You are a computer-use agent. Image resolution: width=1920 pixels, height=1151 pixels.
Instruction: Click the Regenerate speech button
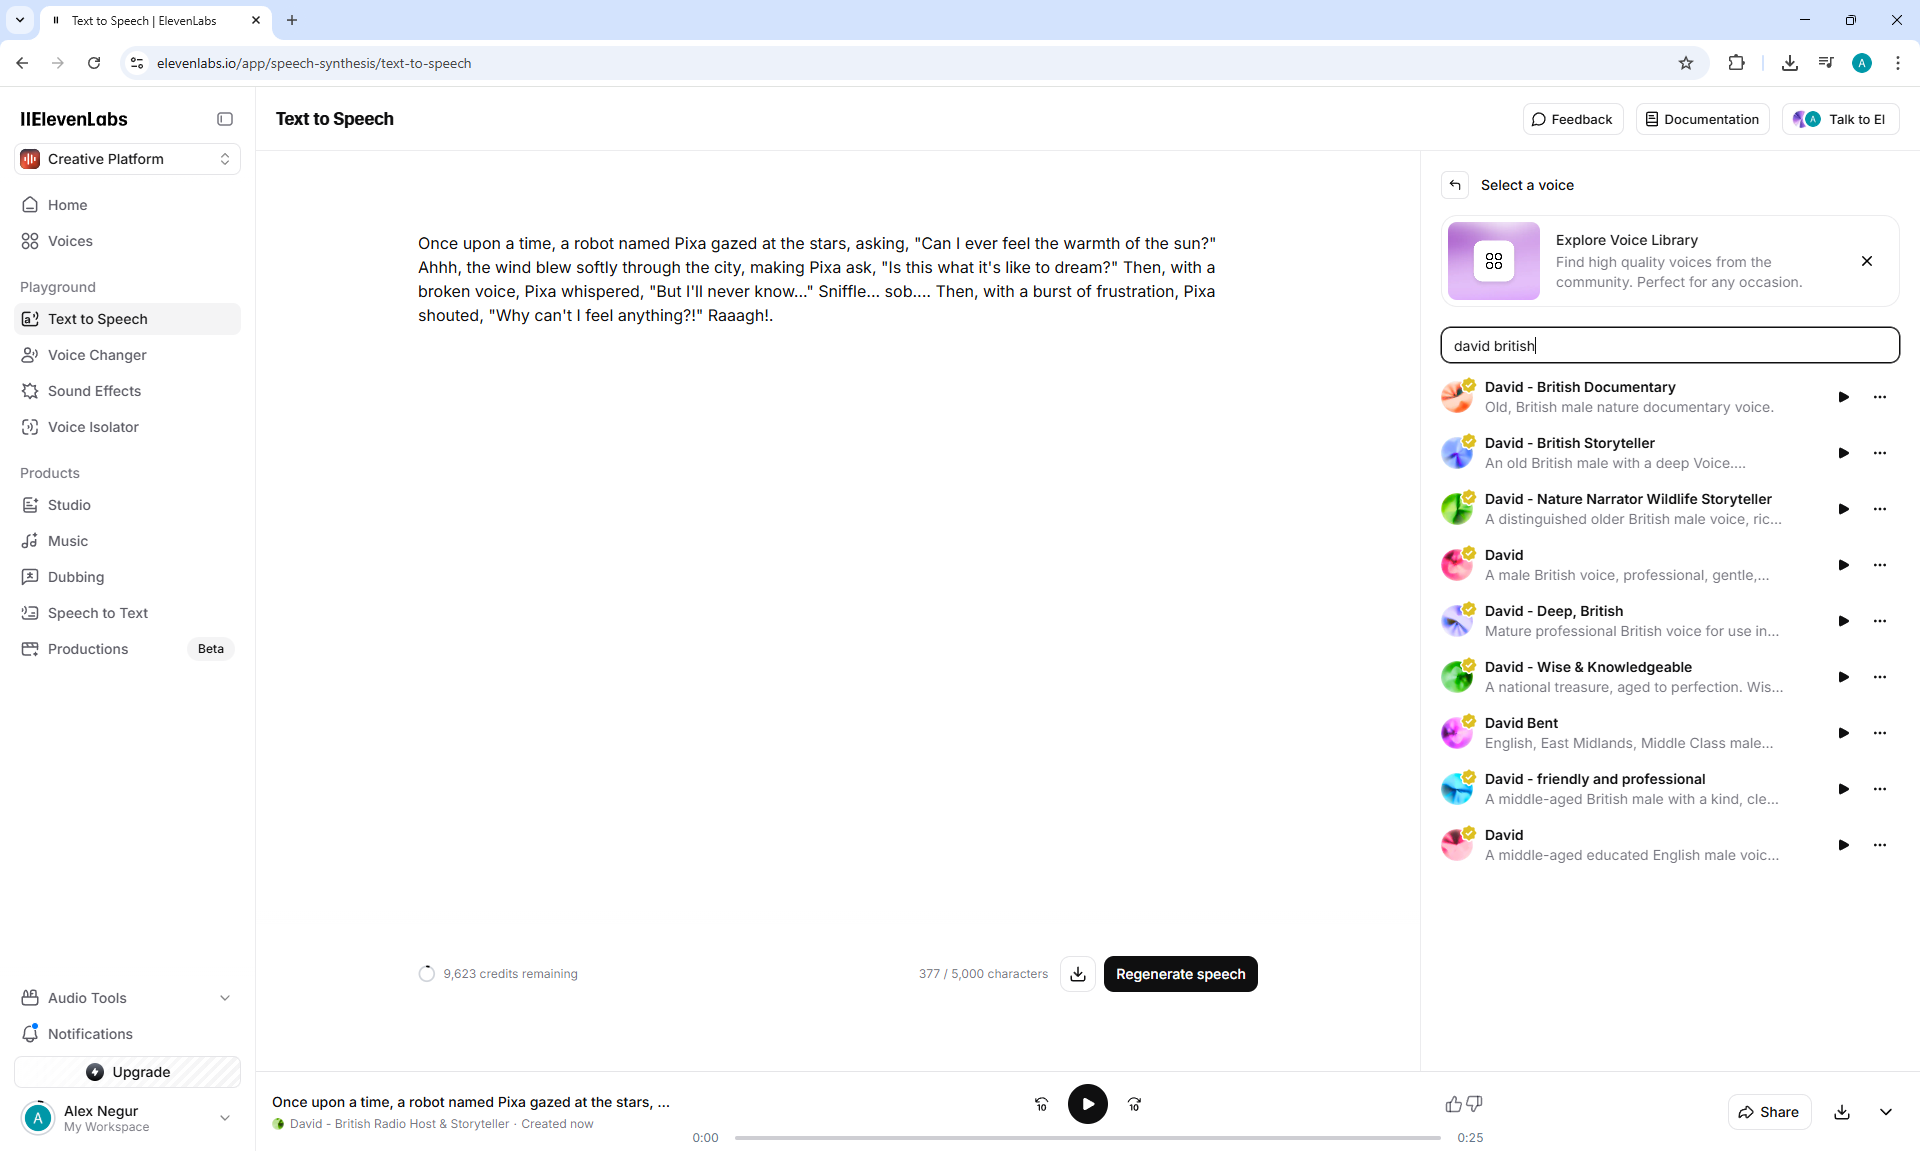pos(1180,974)
